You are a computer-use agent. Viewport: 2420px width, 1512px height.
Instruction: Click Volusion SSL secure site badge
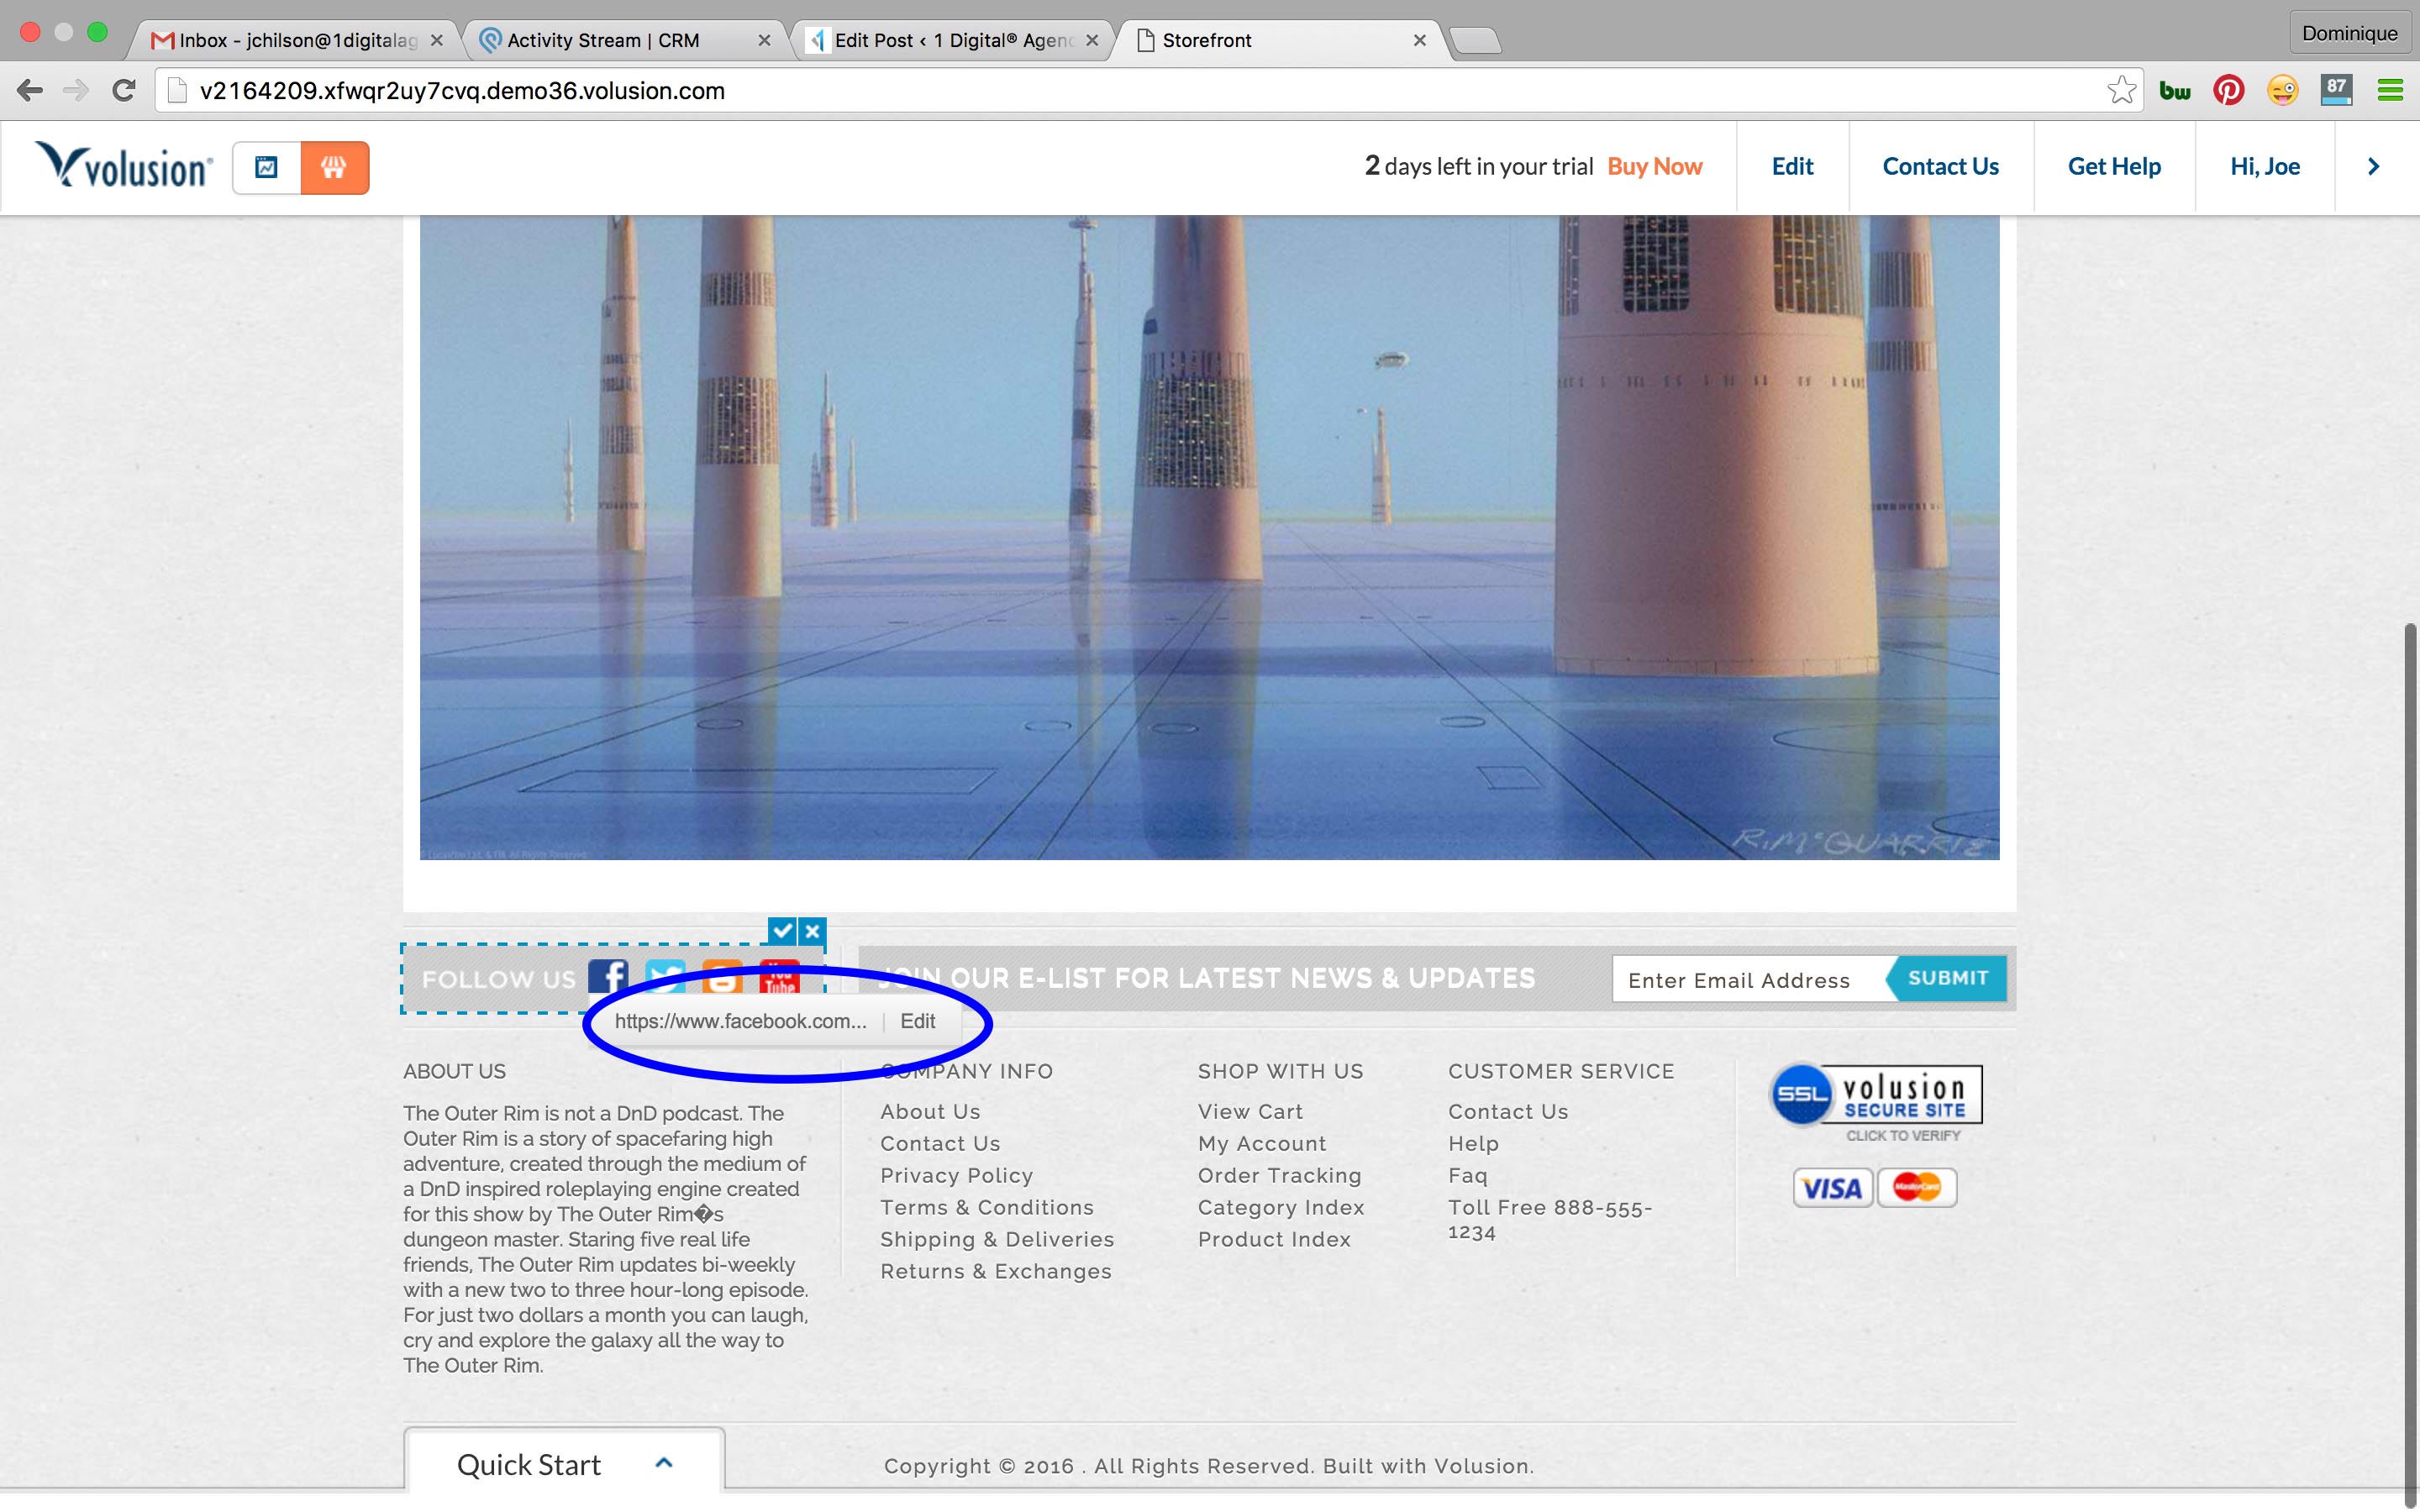point(1876,1103)
